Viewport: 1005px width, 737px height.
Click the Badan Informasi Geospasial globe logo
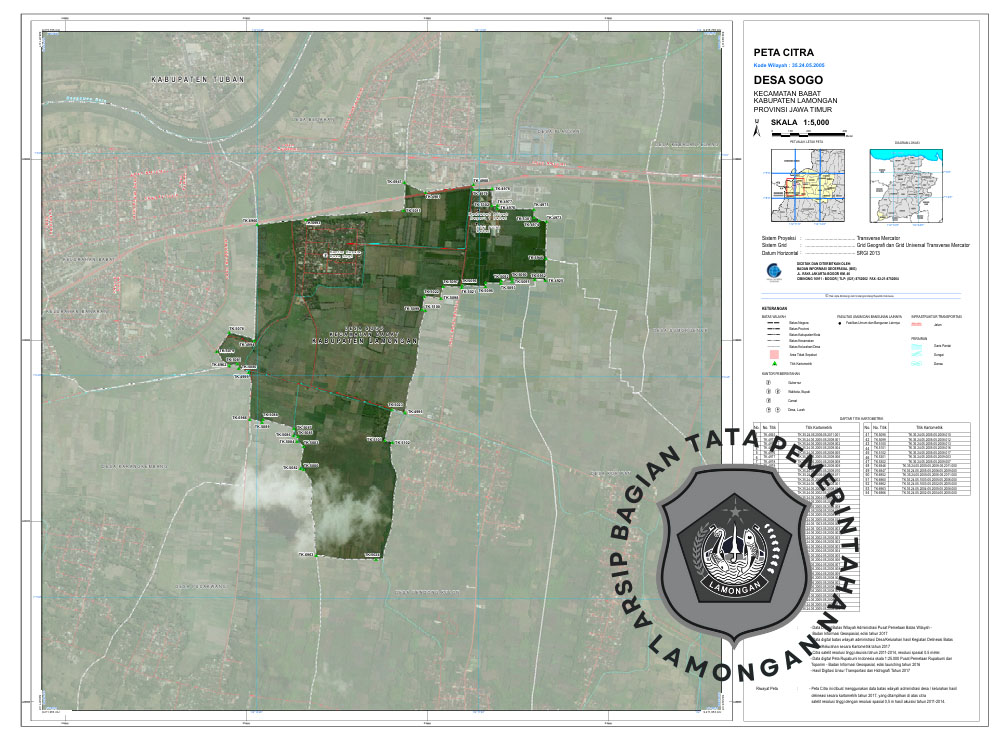(769, 271)
